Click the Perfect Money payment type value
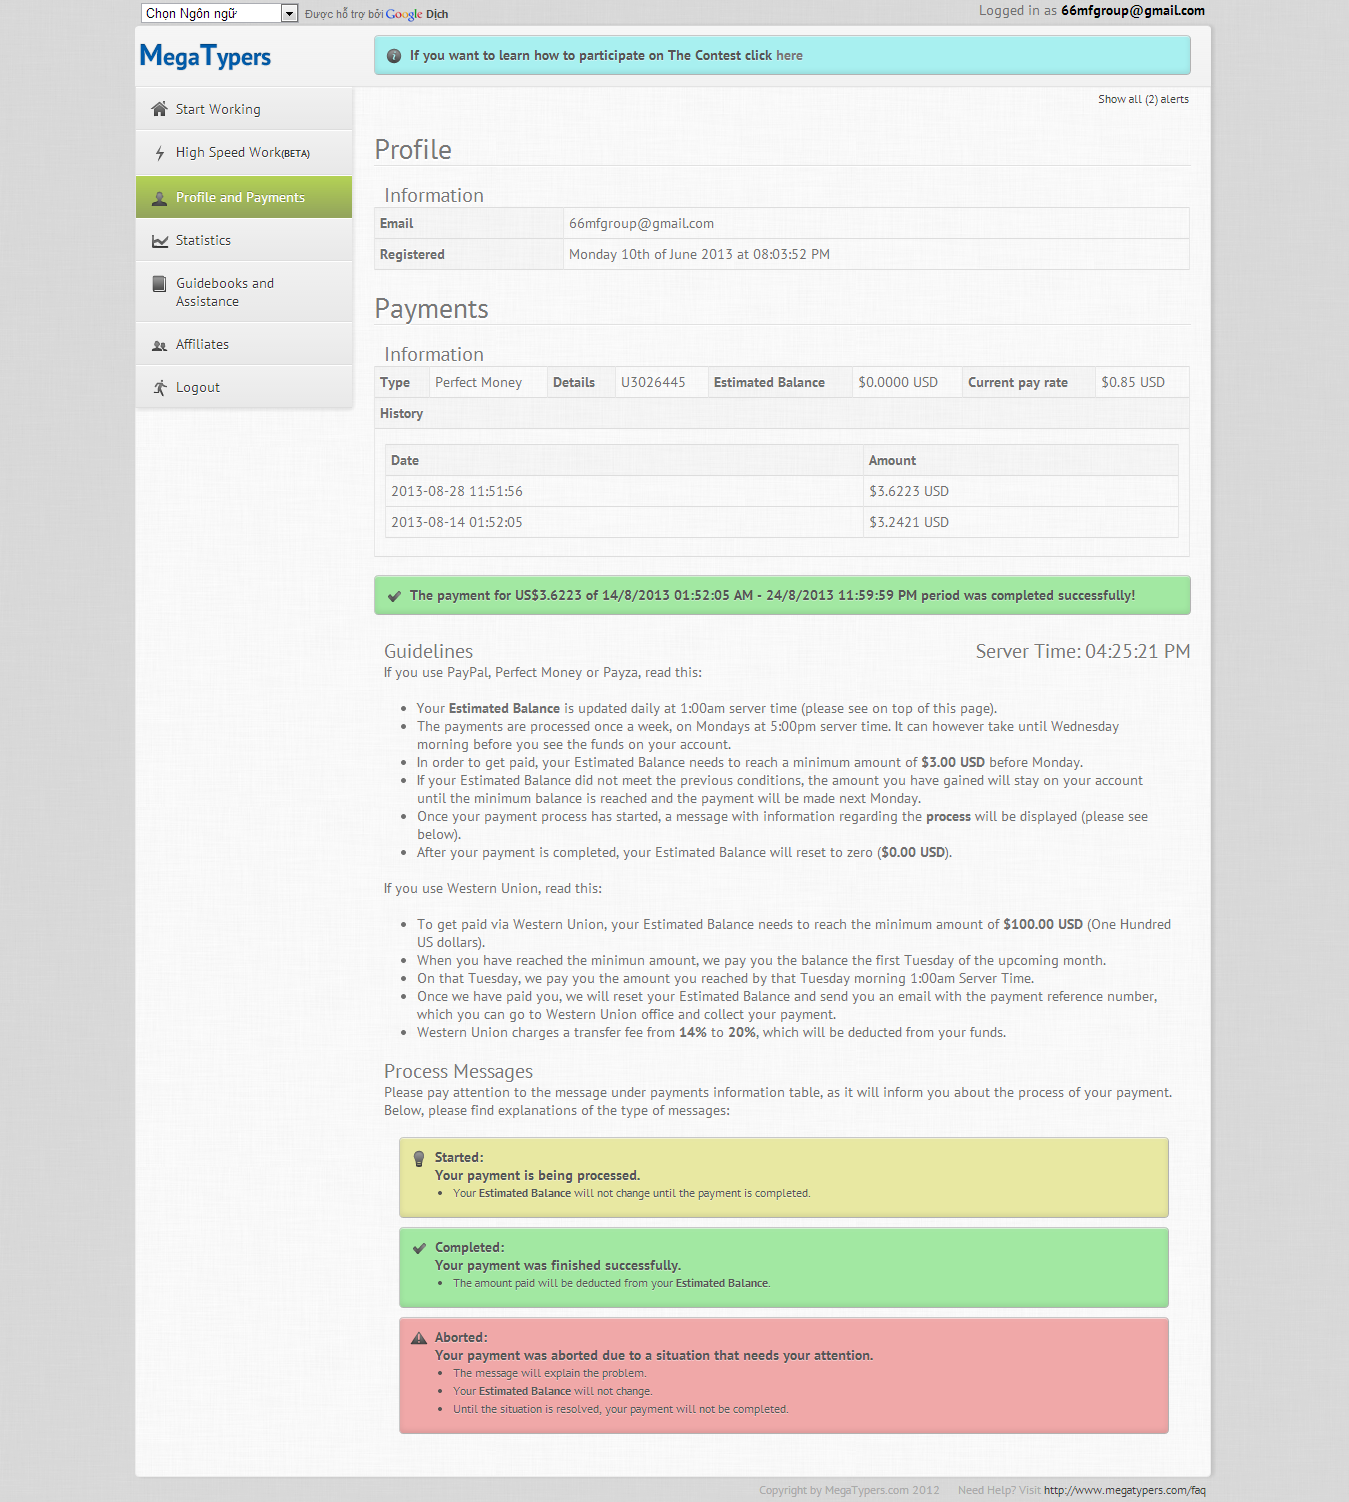Viewport: 1349px width, 1502px height. [478, 382]
